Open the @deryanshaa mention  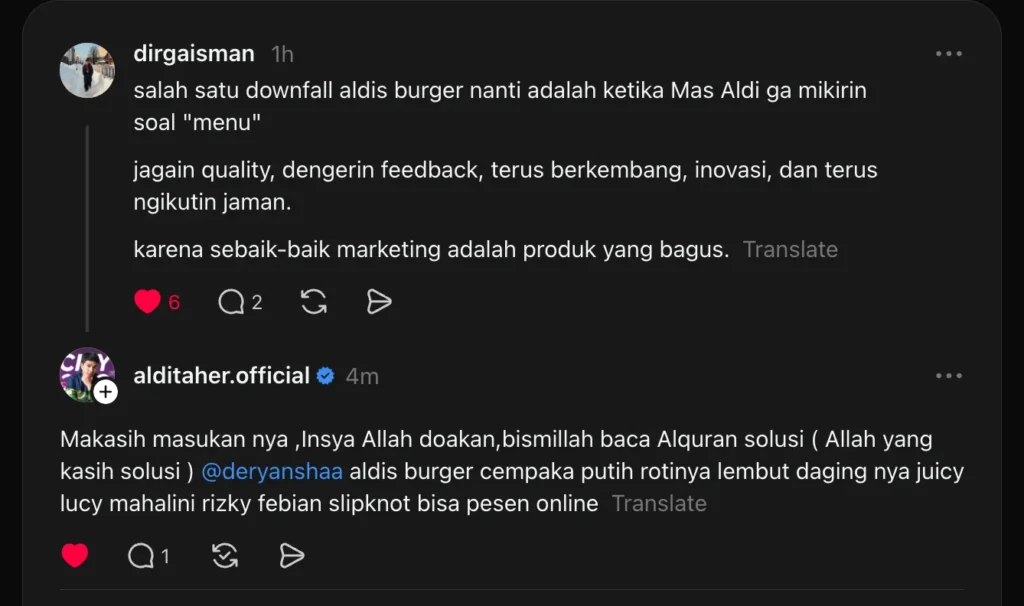point(272,471)
